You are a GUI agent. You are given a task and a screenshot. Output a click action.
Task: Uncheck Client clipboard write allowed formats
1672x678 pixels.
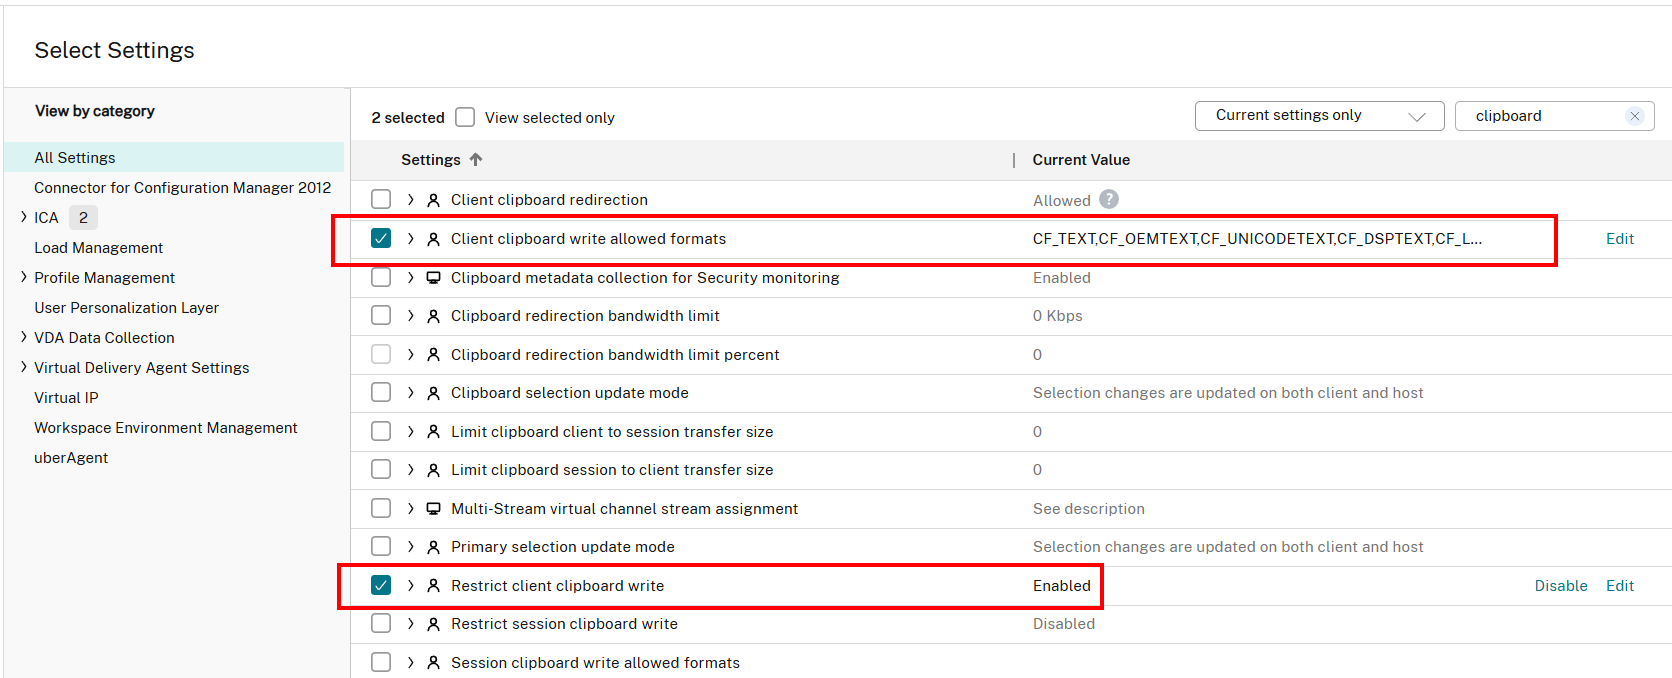pos(381,238)
